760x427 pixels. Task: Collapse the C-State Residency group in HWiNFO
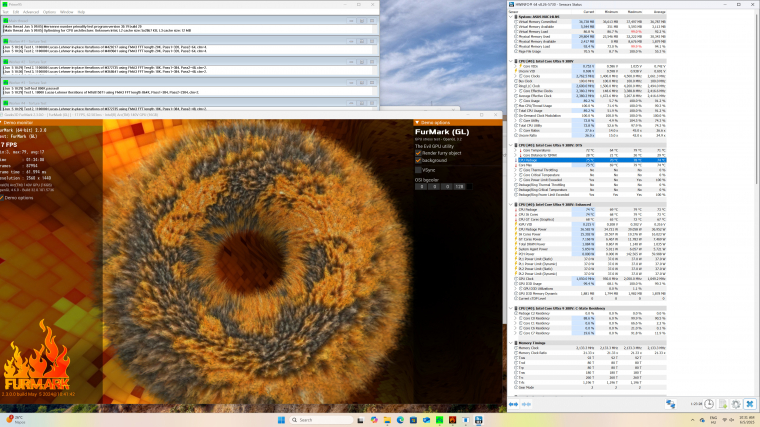pos(511,308)
